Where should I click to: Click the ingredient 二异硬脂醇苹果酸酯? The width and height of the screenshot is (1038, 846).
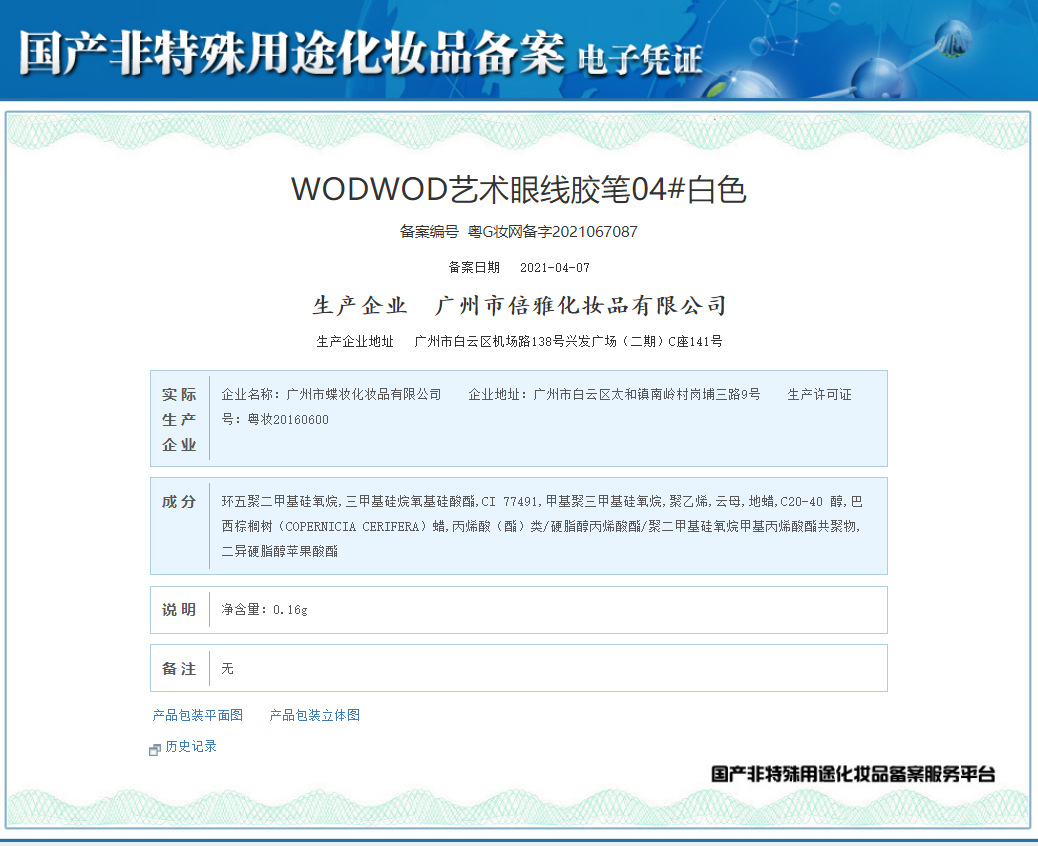279,551
